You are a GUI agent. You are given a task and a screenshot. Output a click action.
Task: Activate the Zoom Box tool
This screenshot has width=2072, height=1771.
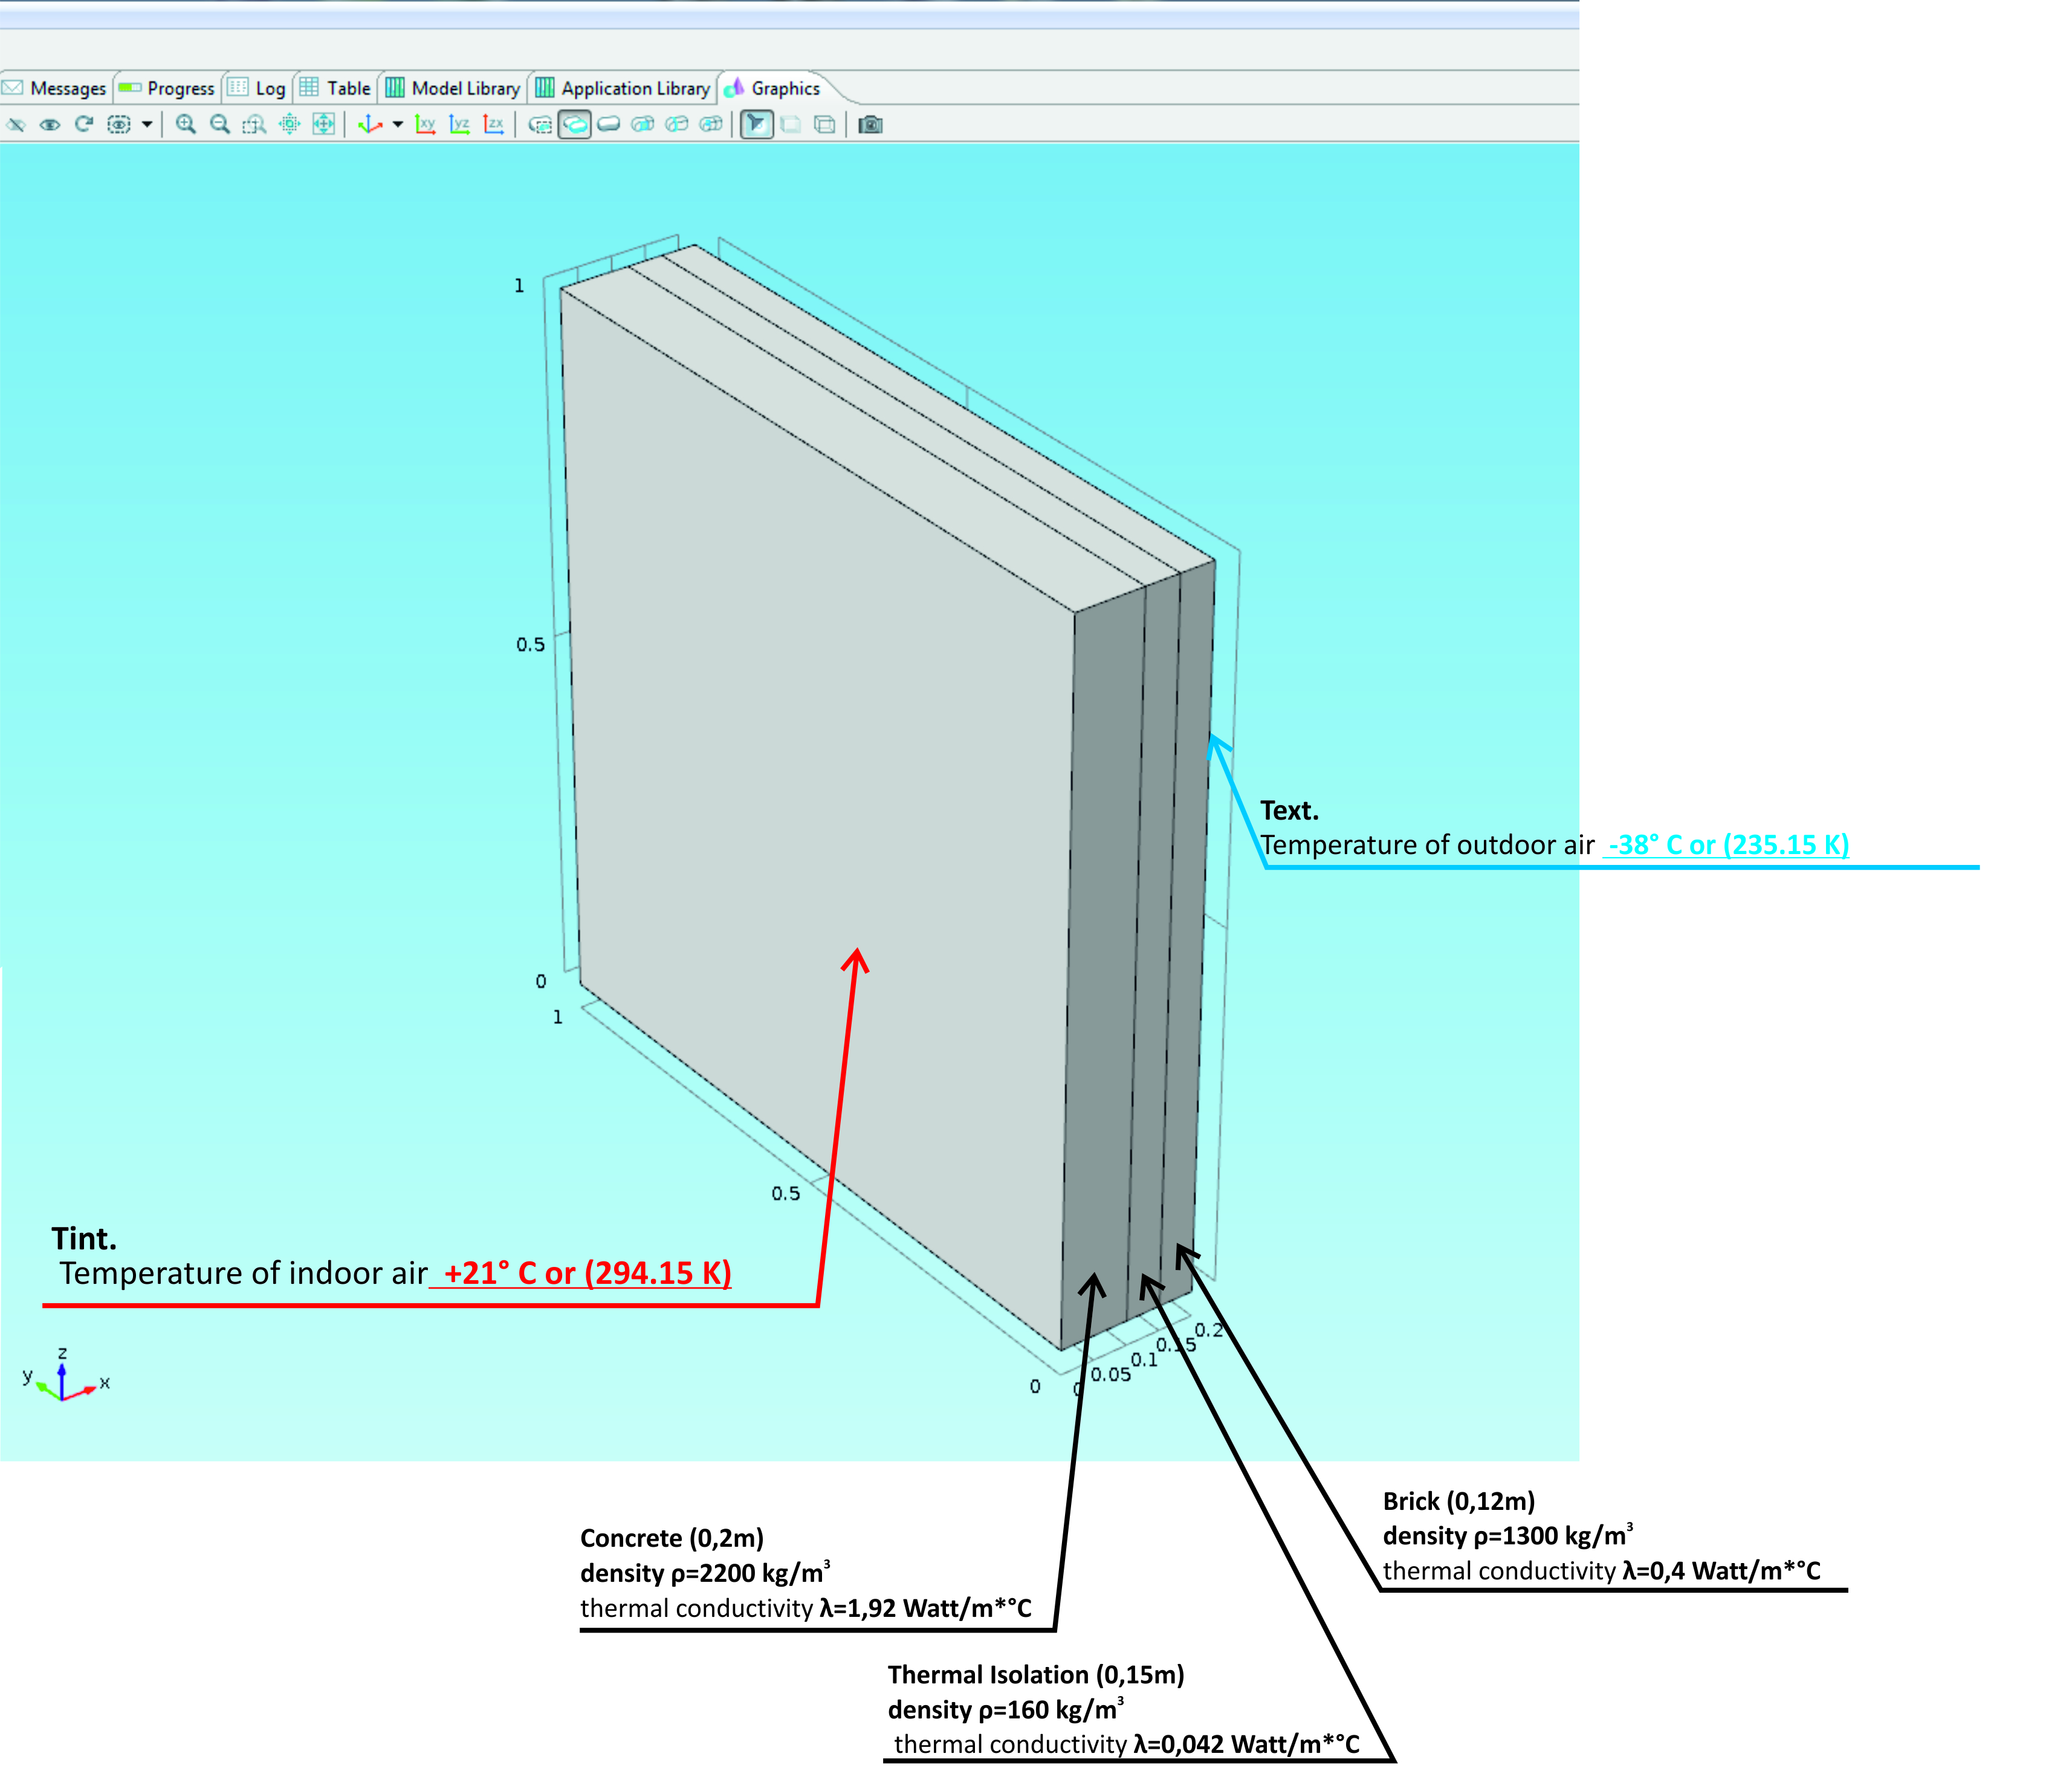(254, 124)
